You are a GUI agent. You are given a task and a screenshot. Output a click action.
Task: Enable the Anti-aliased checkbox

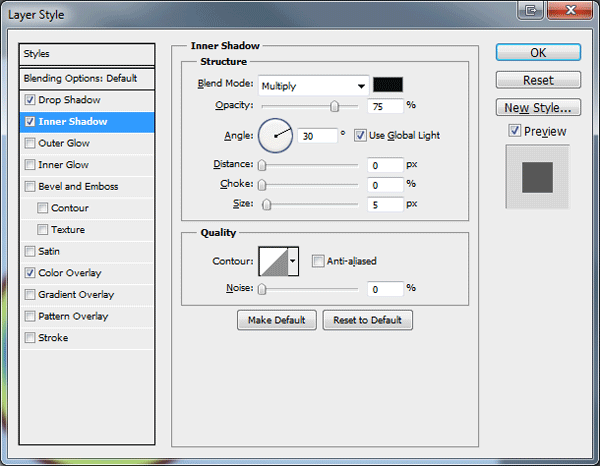318,261
